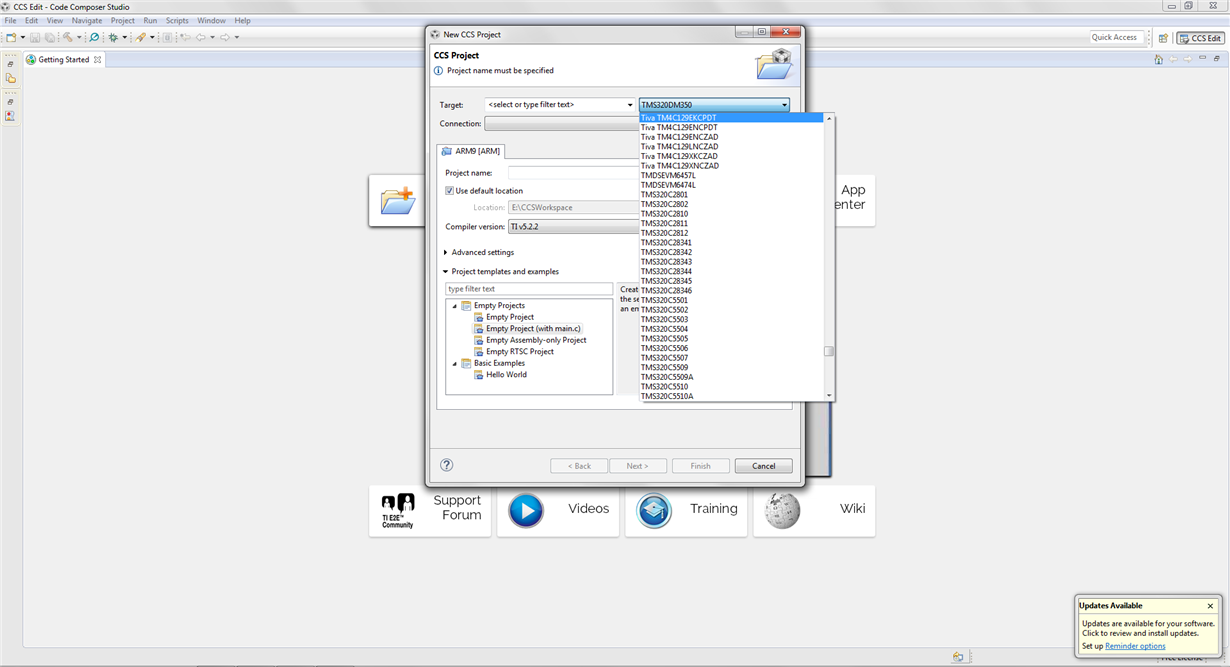Screen dimensions: 1230x667
Task: Click the device list scroll-down arrow
Action: point(829,396)
